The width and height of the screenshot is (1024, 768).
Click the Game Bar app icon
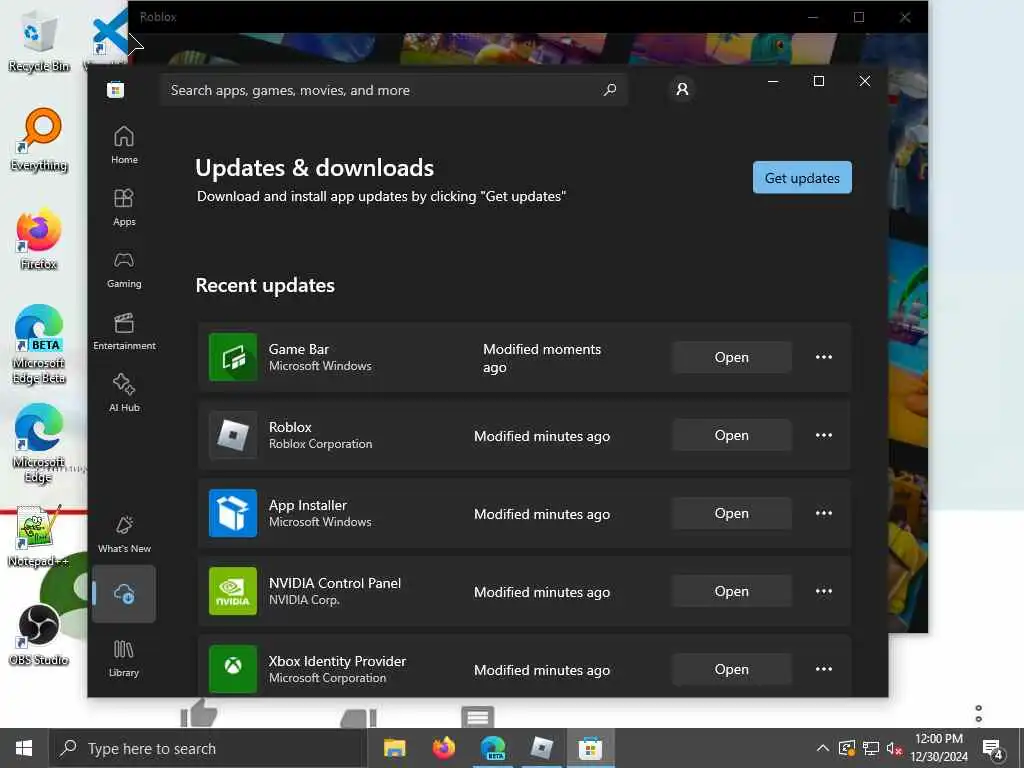233,357
